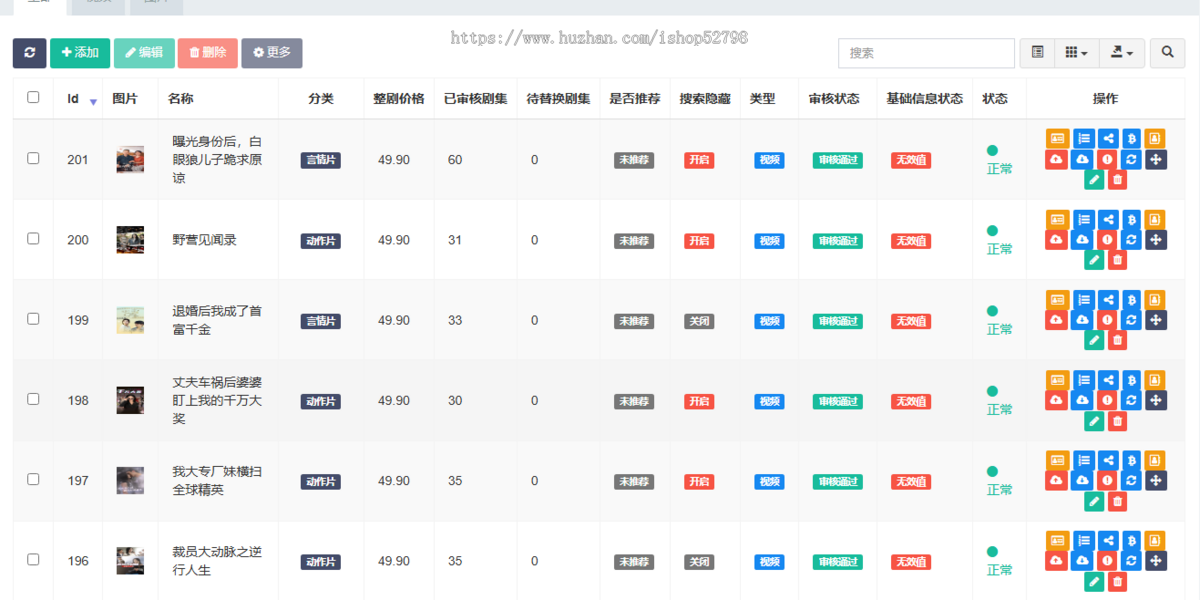Click 动作片 category tag in row 198
This screenshot has width=1200, height=600.
[321, 401]
